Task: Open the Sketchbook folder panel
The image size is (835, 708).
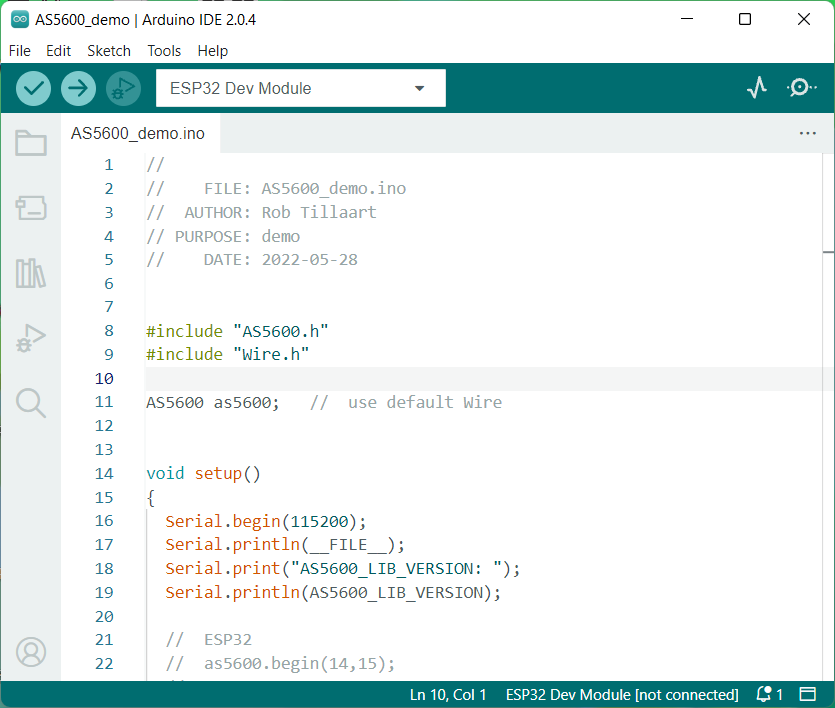Action: [31, 143]
